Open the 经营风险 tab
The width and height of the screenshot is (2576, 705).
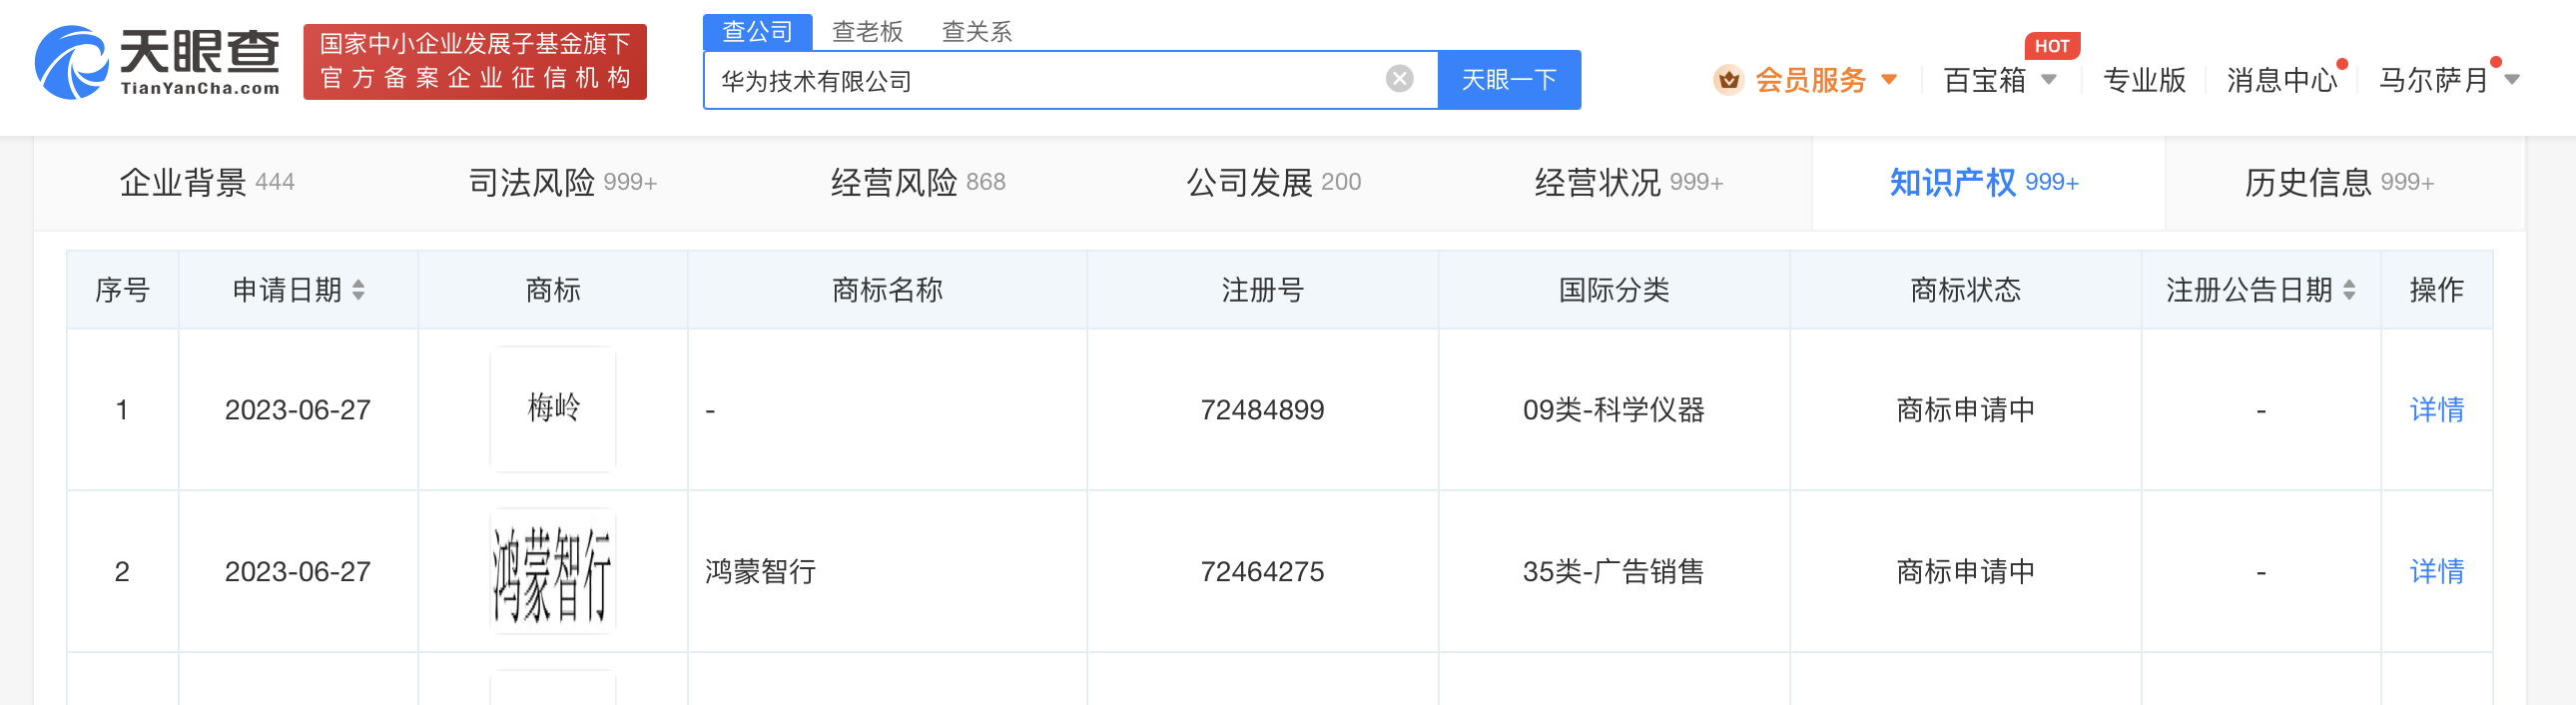pyautogui.click(x=918, y=182)
